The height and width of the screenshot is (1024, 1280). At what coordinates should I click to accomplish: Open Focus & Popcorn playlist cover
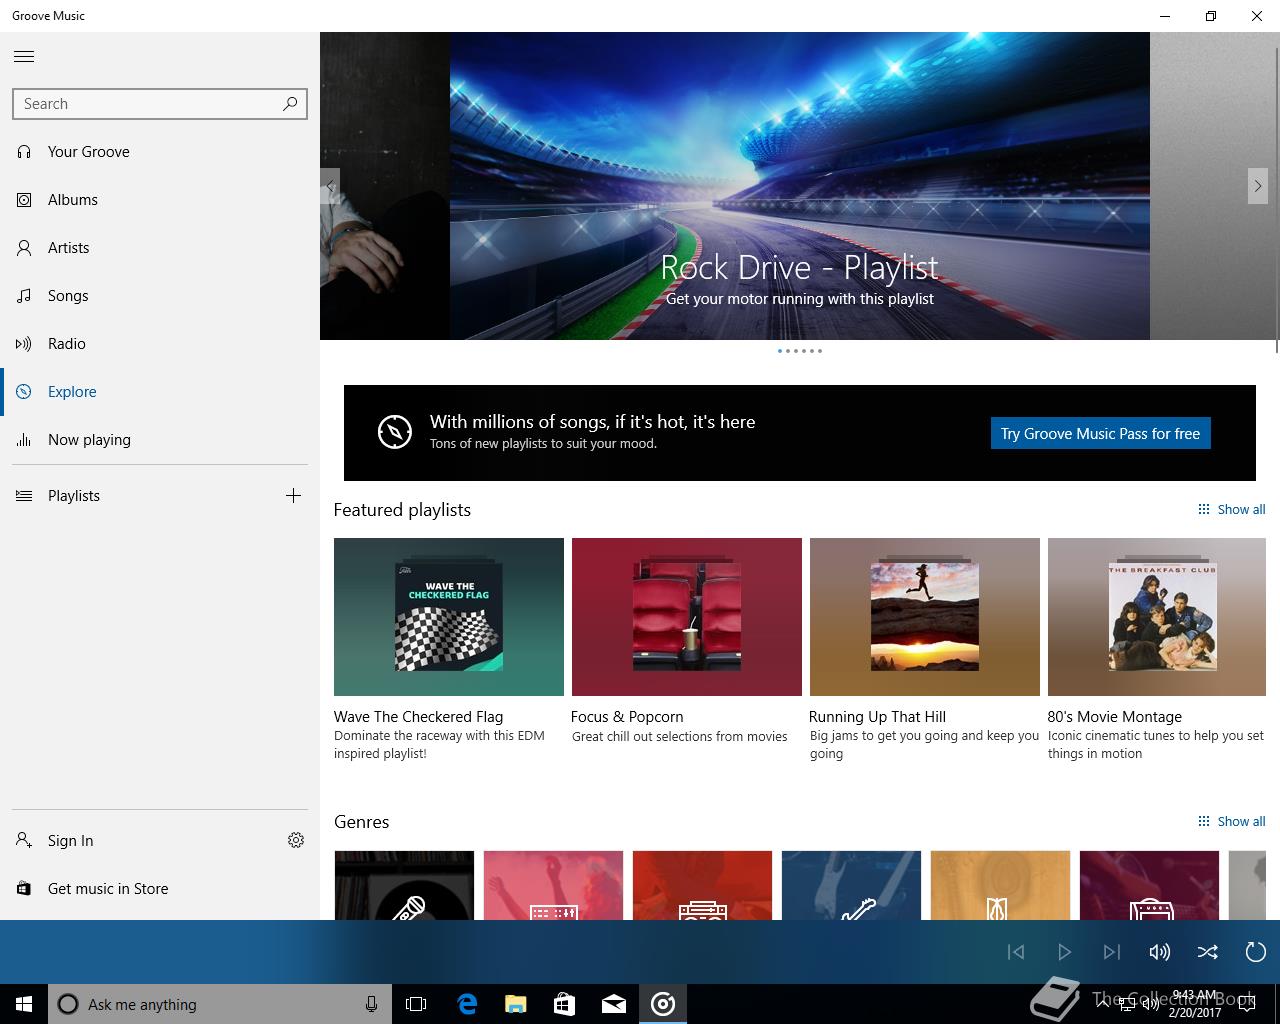(x=687, y=617)
